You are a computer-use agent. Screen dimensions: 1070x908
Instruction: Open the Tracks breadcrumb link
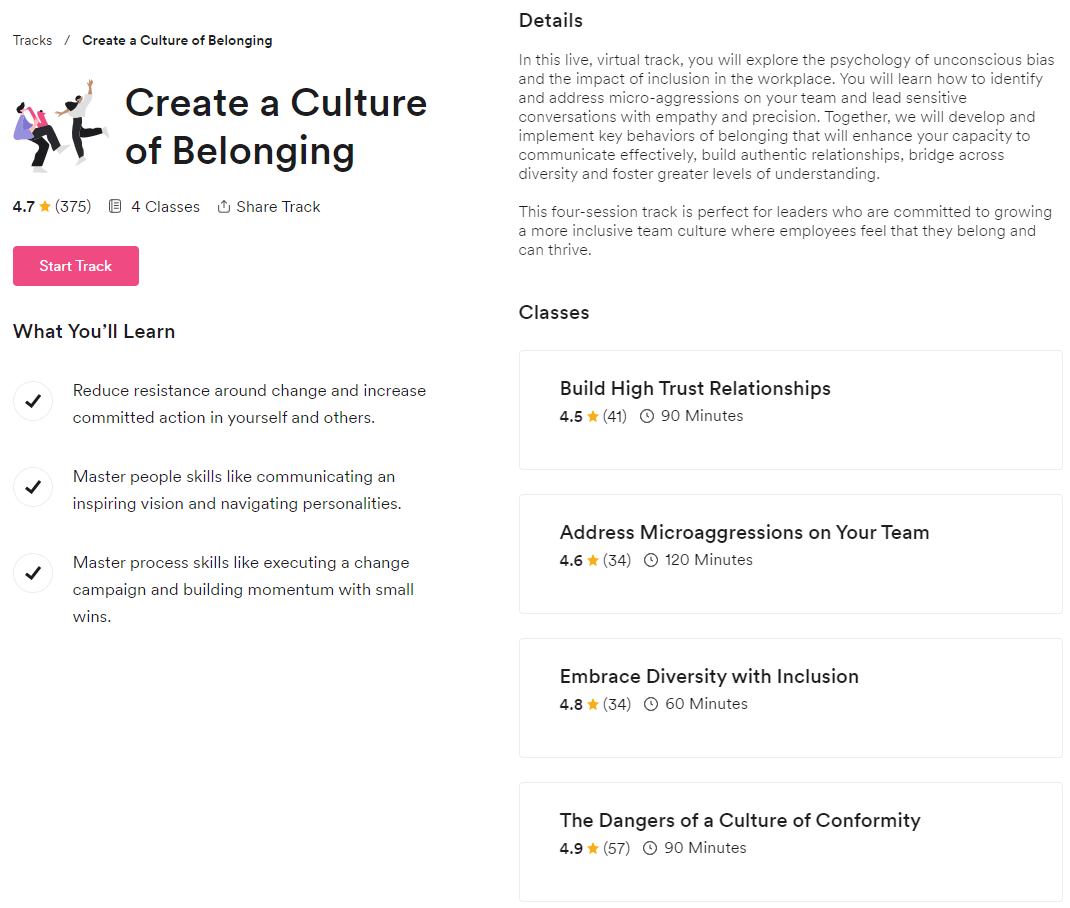pyautogui.click(x=33, y=41)
